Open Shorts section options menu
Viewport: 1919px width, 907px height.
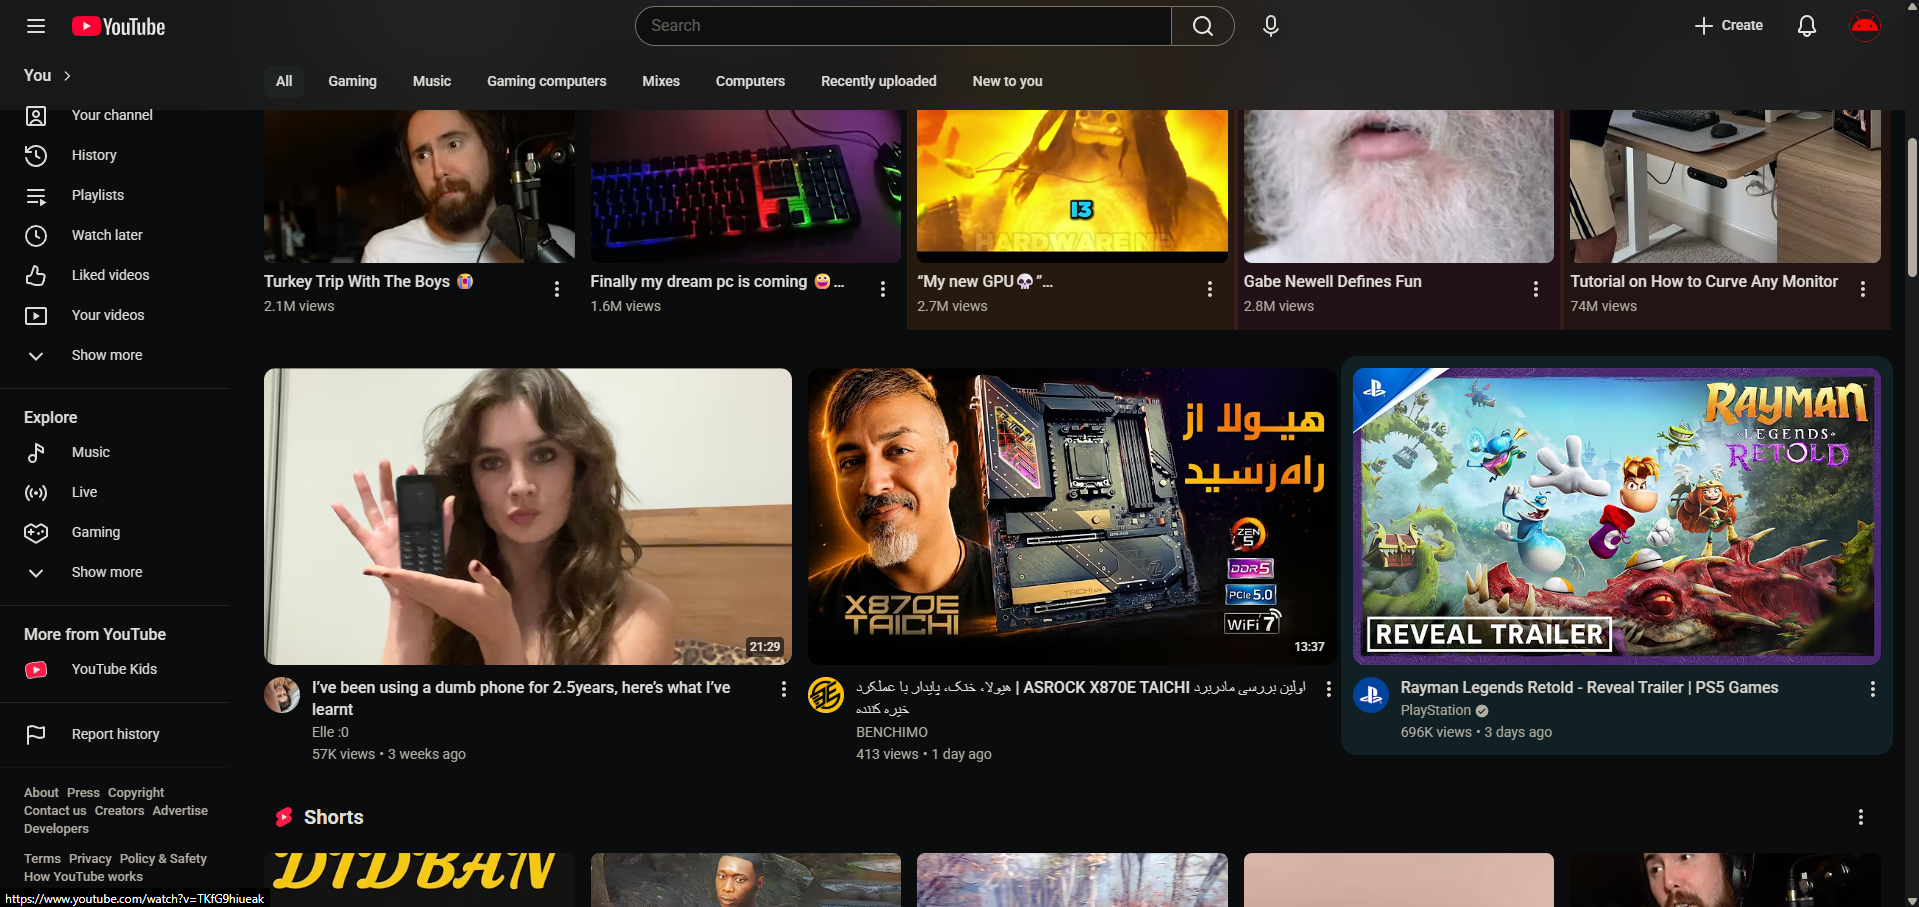coord(1861,817)
